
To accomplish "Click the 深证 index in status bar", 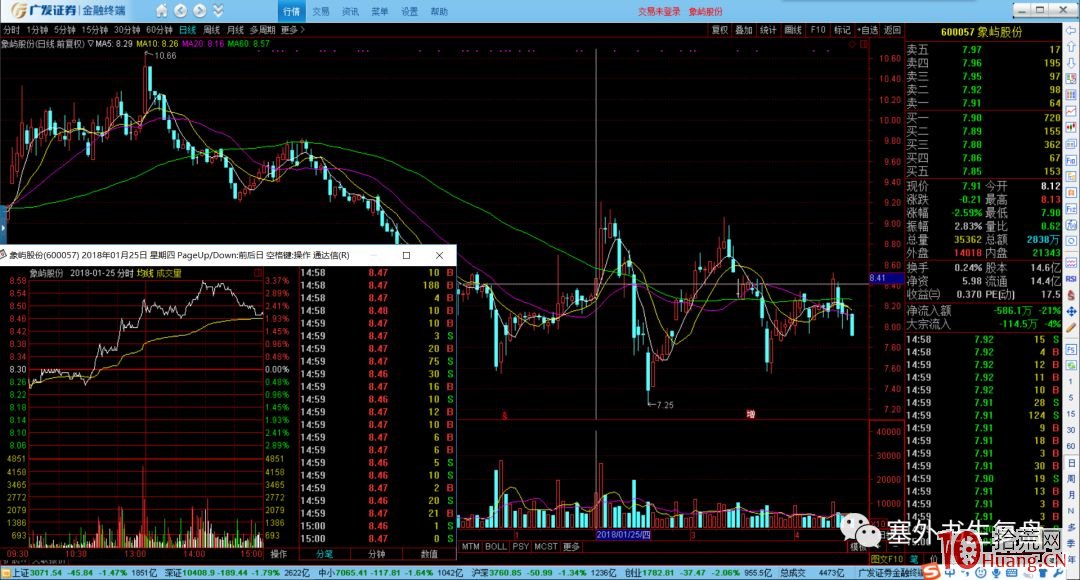I will pyautogui.click(x=237, y=573).
